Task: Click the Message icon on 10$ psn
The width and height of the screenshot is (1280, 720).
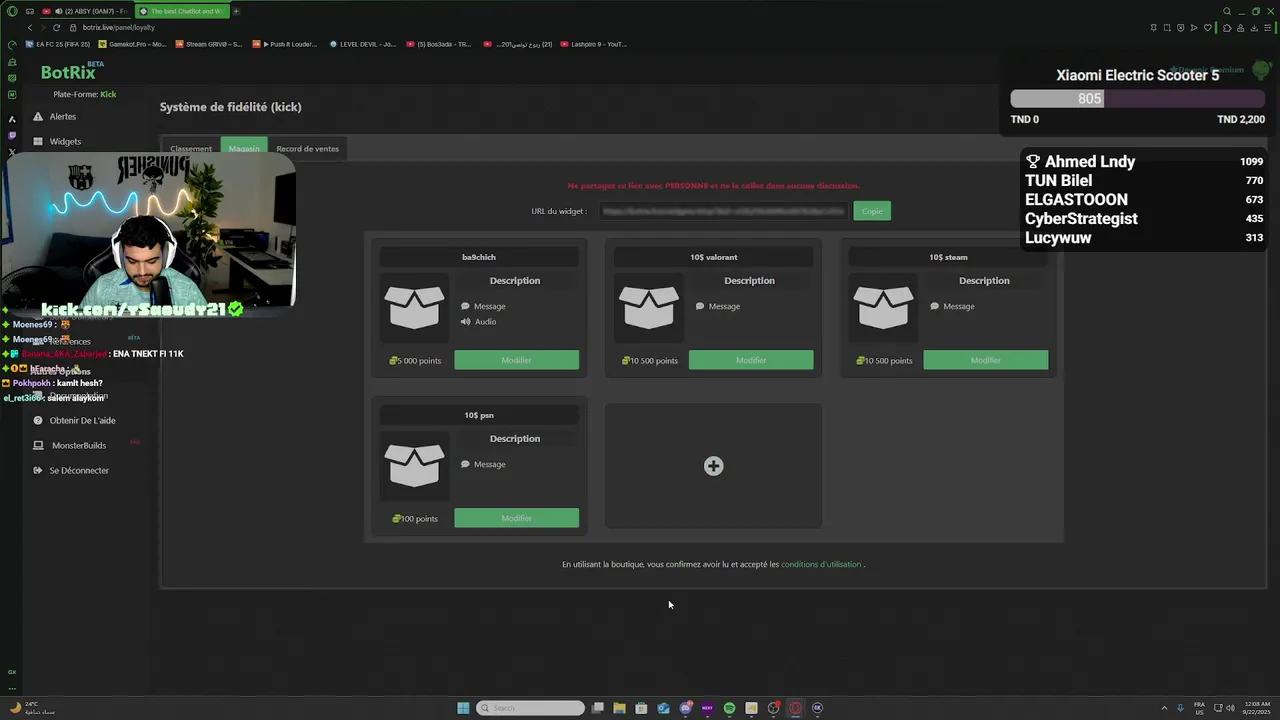Action: pyautogui.click(x=466, y=465)
